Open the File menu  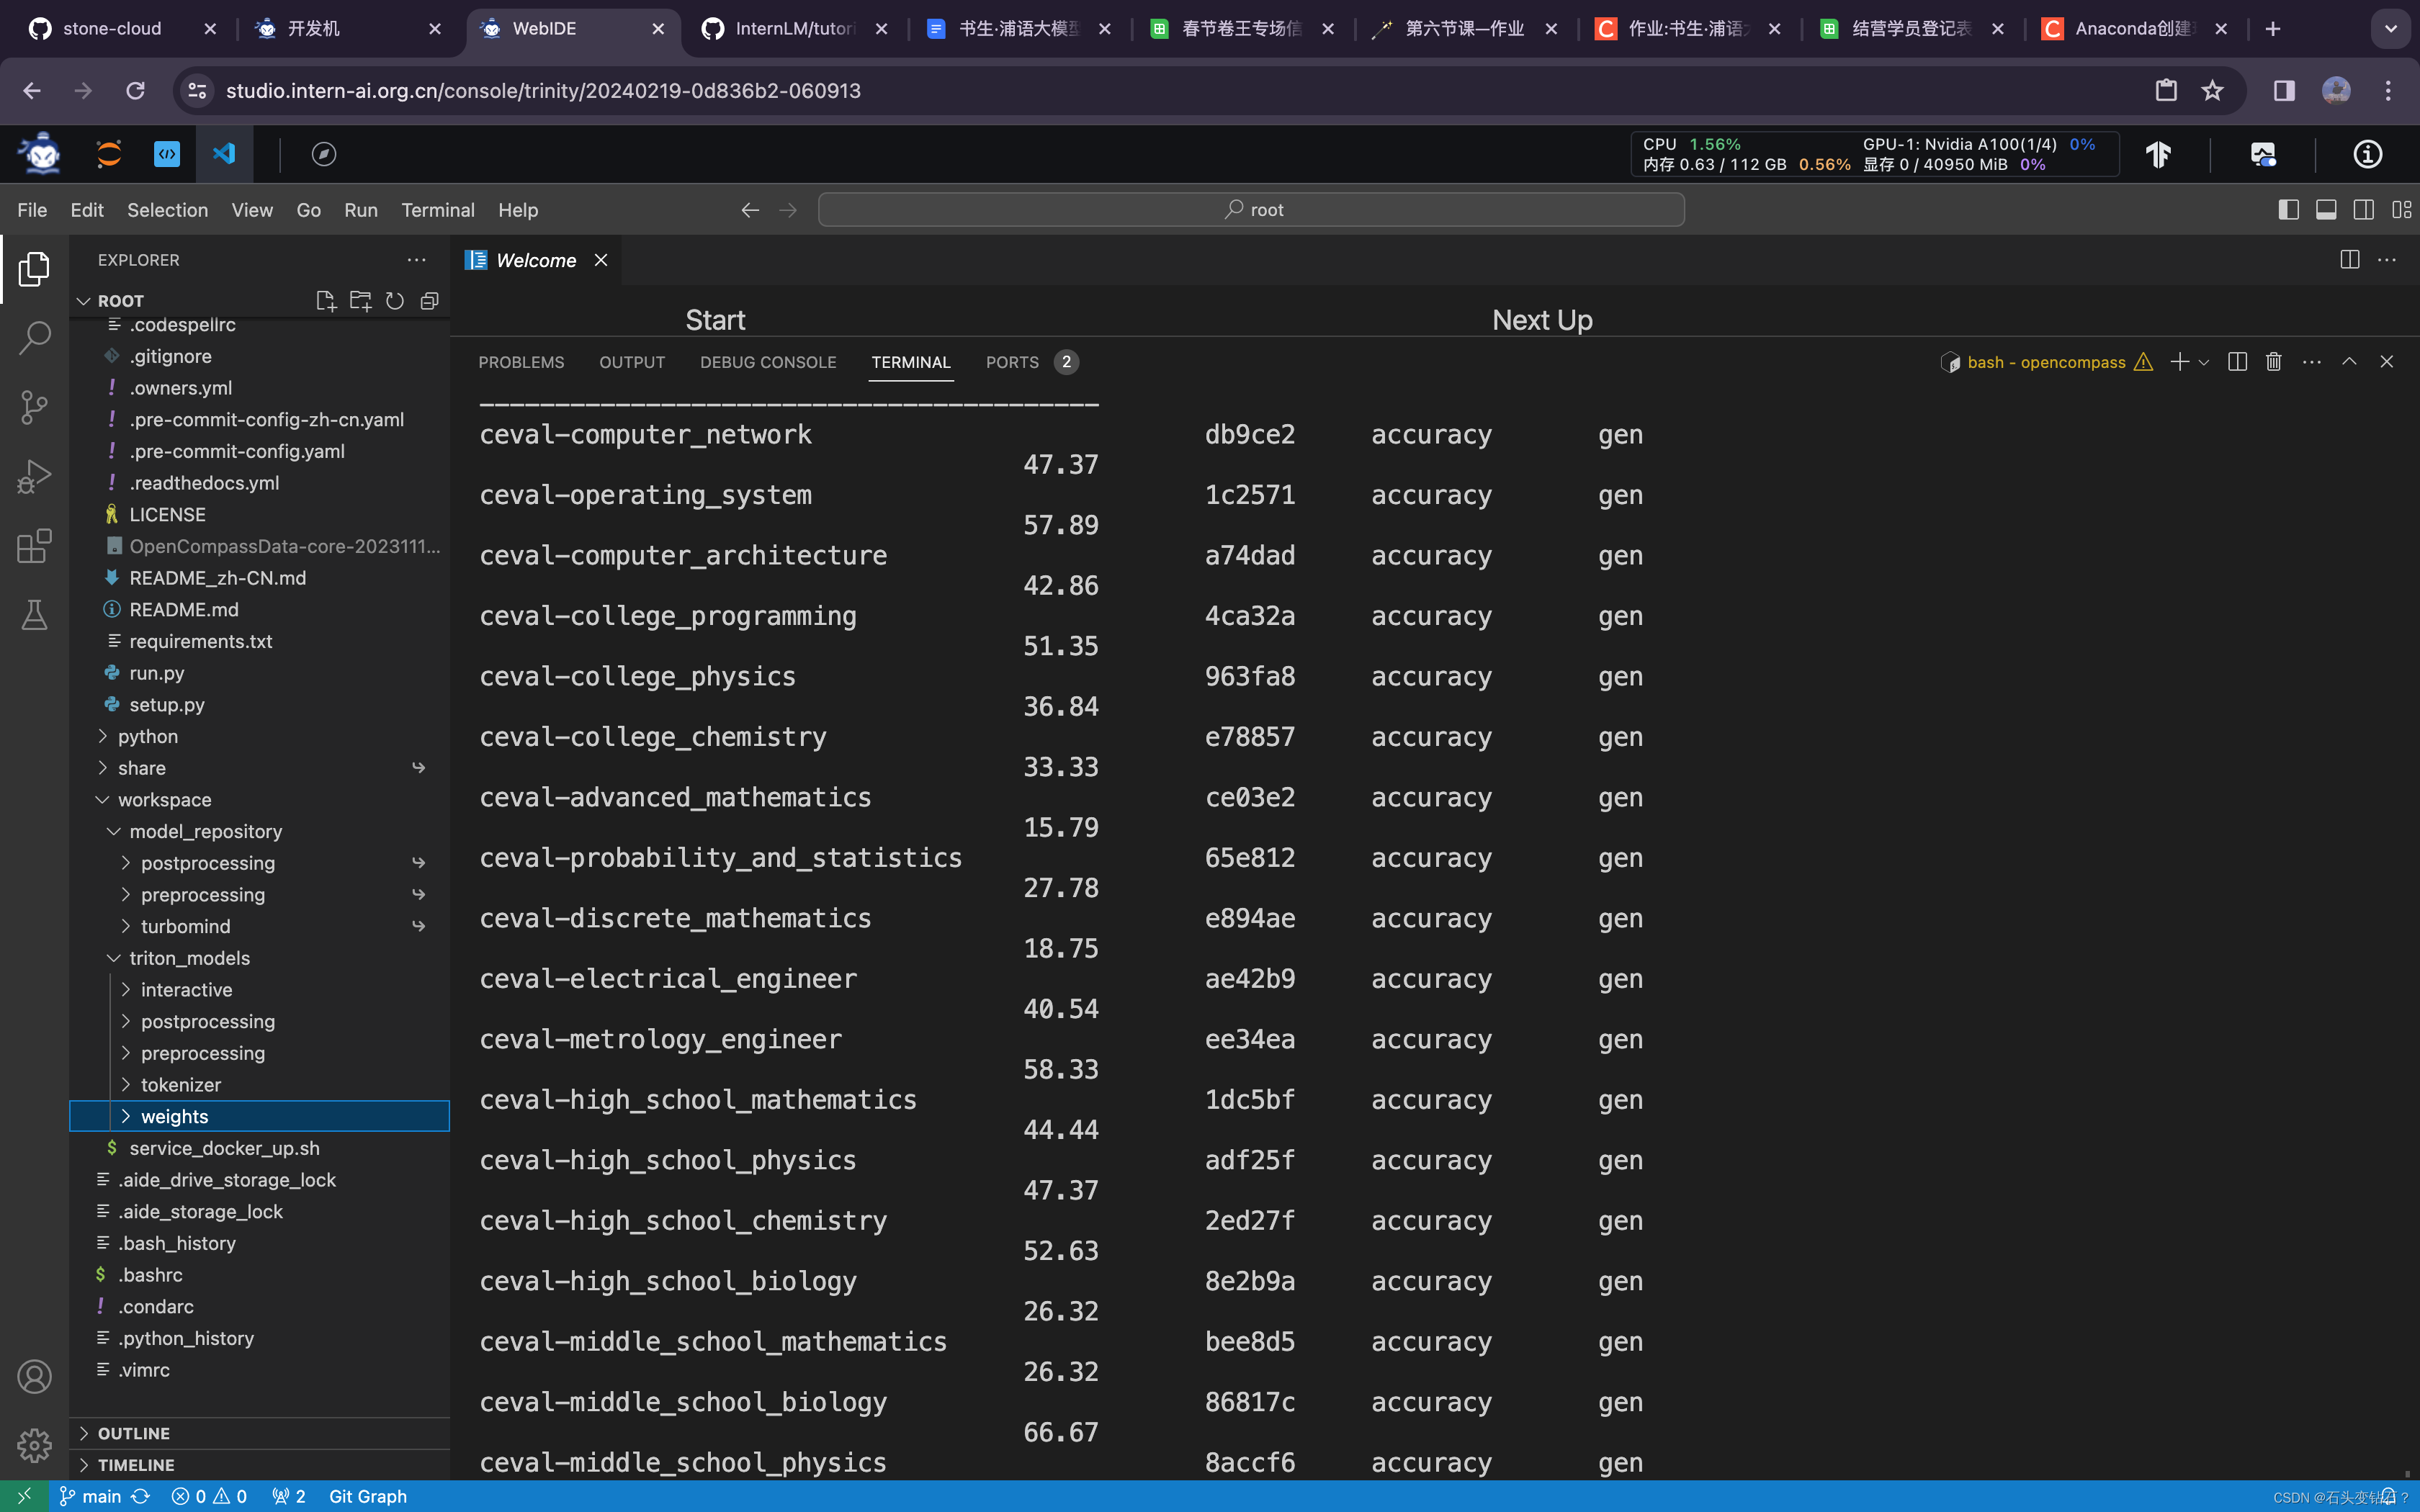tap(32, 210)
